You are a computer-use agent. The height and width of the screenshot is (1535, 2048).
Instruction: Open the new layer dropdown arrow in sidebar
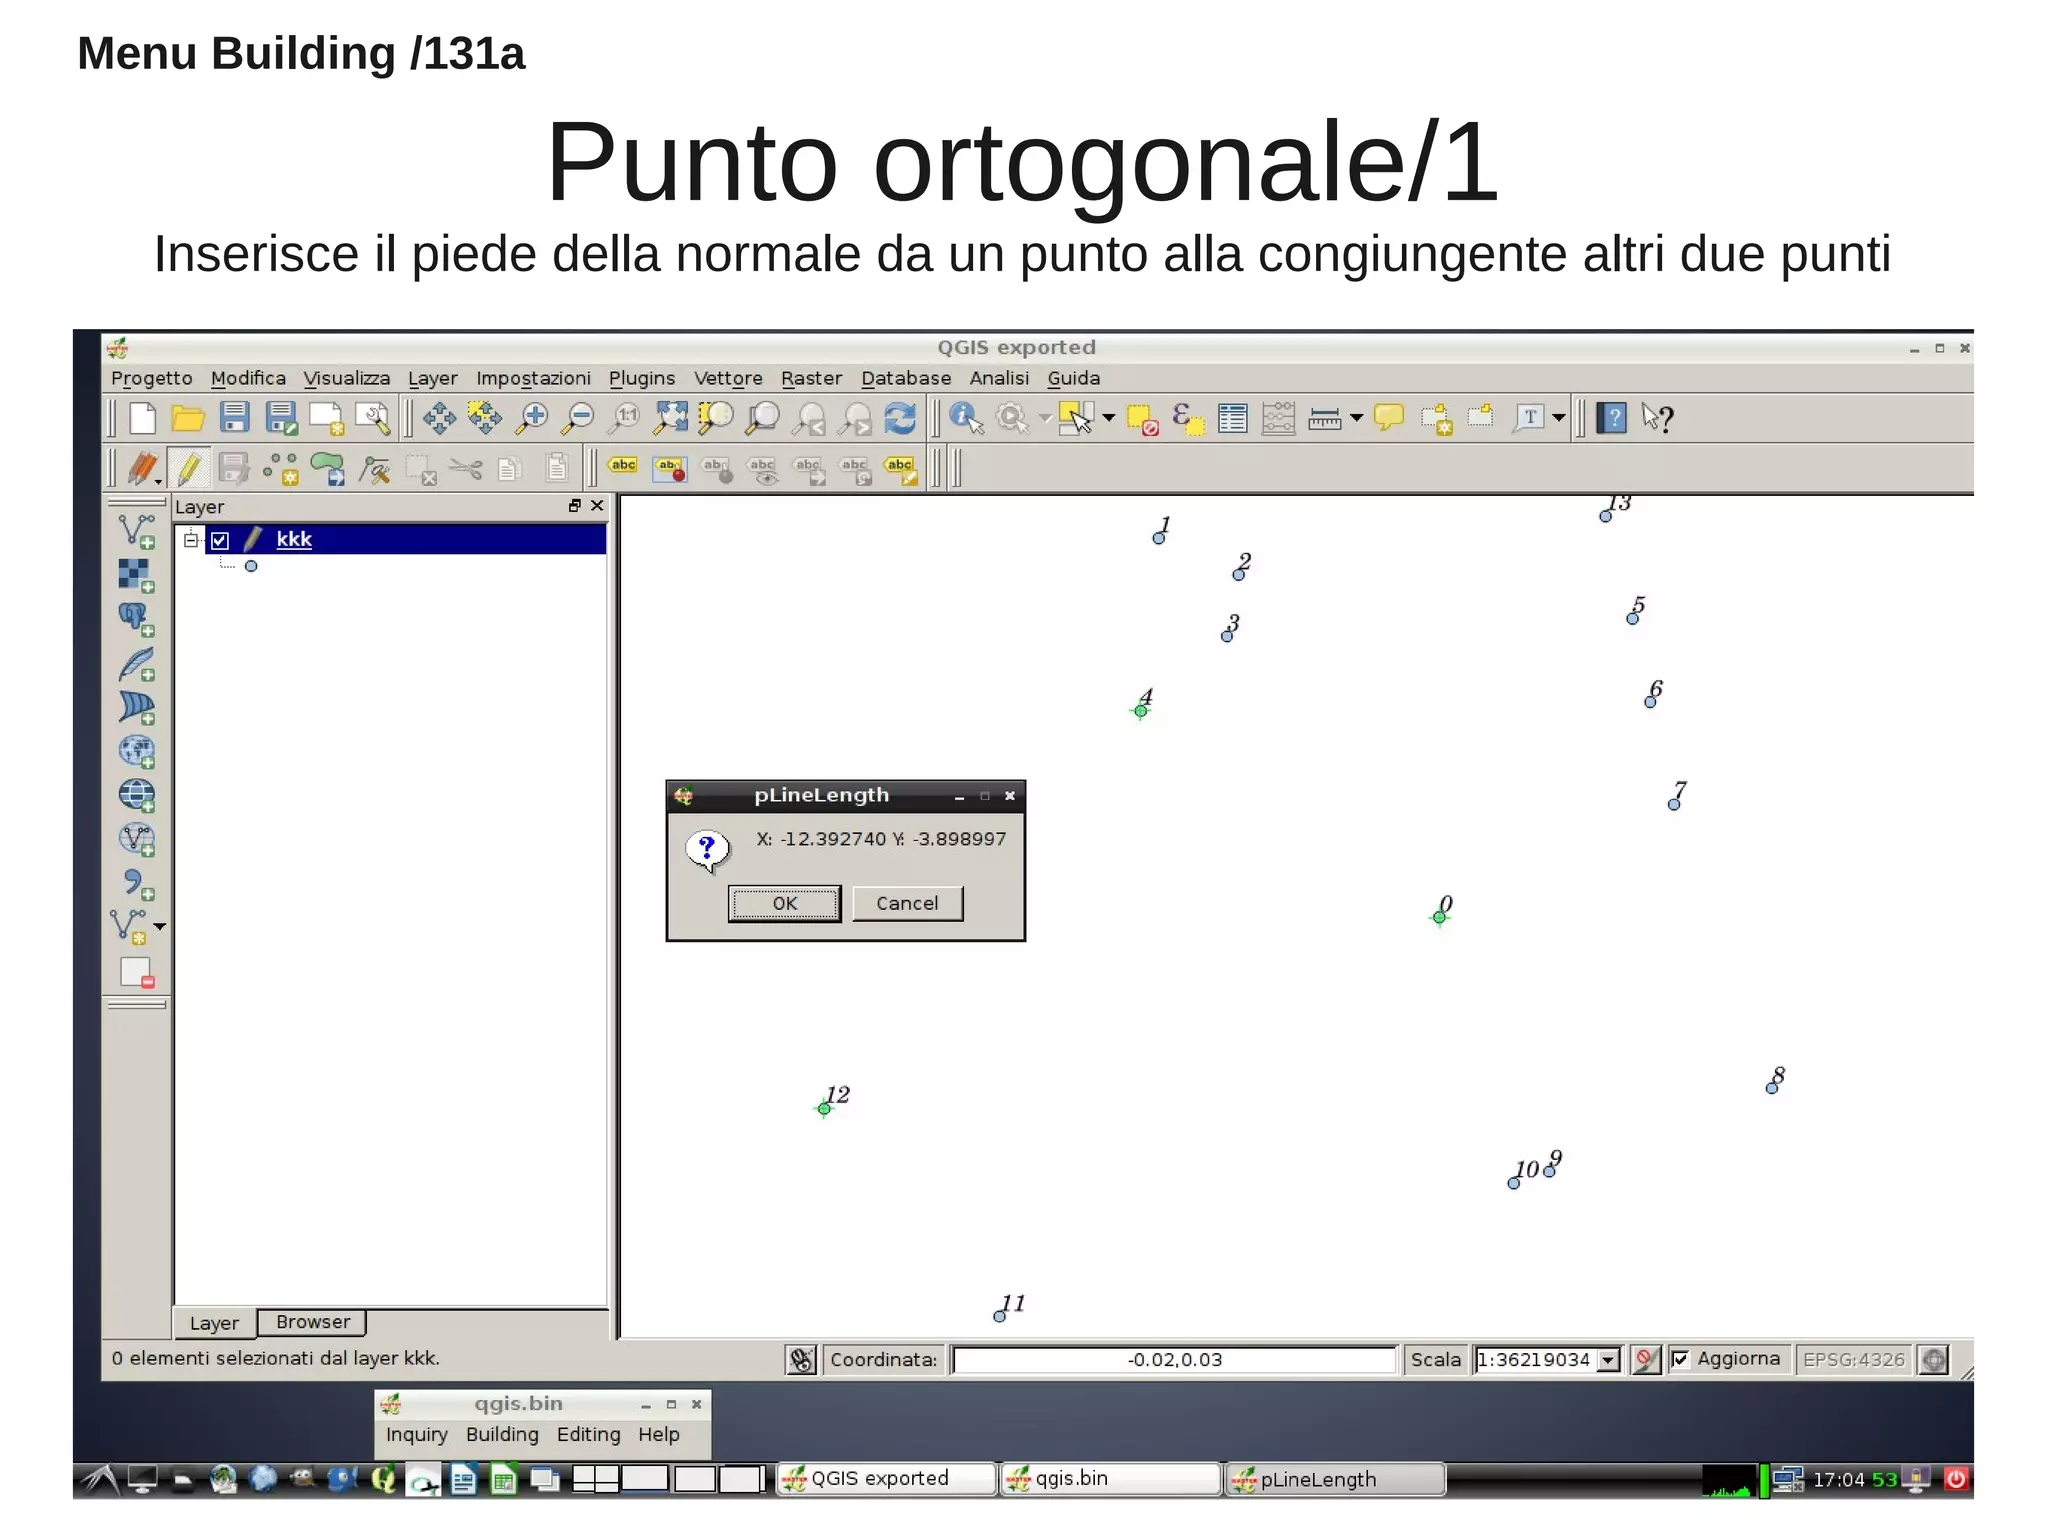pyautogui.click(x=160, y=927)
